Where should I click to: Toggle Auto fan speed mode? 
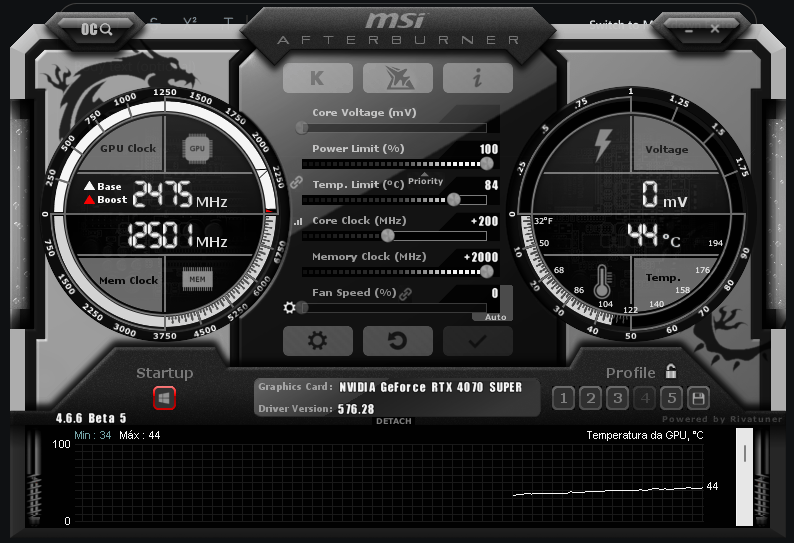495,317
